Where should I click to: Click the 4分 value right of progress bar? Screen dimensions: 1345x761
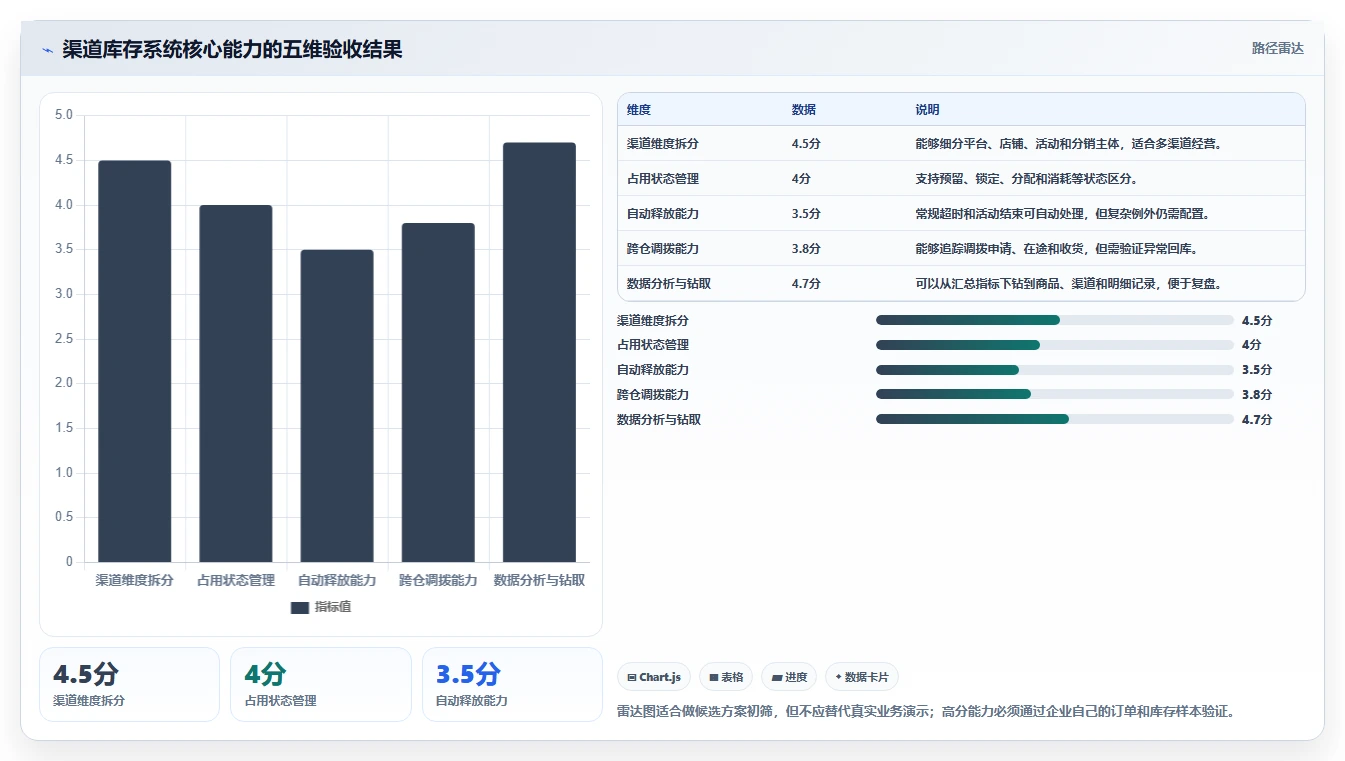tap(1252, 345)
